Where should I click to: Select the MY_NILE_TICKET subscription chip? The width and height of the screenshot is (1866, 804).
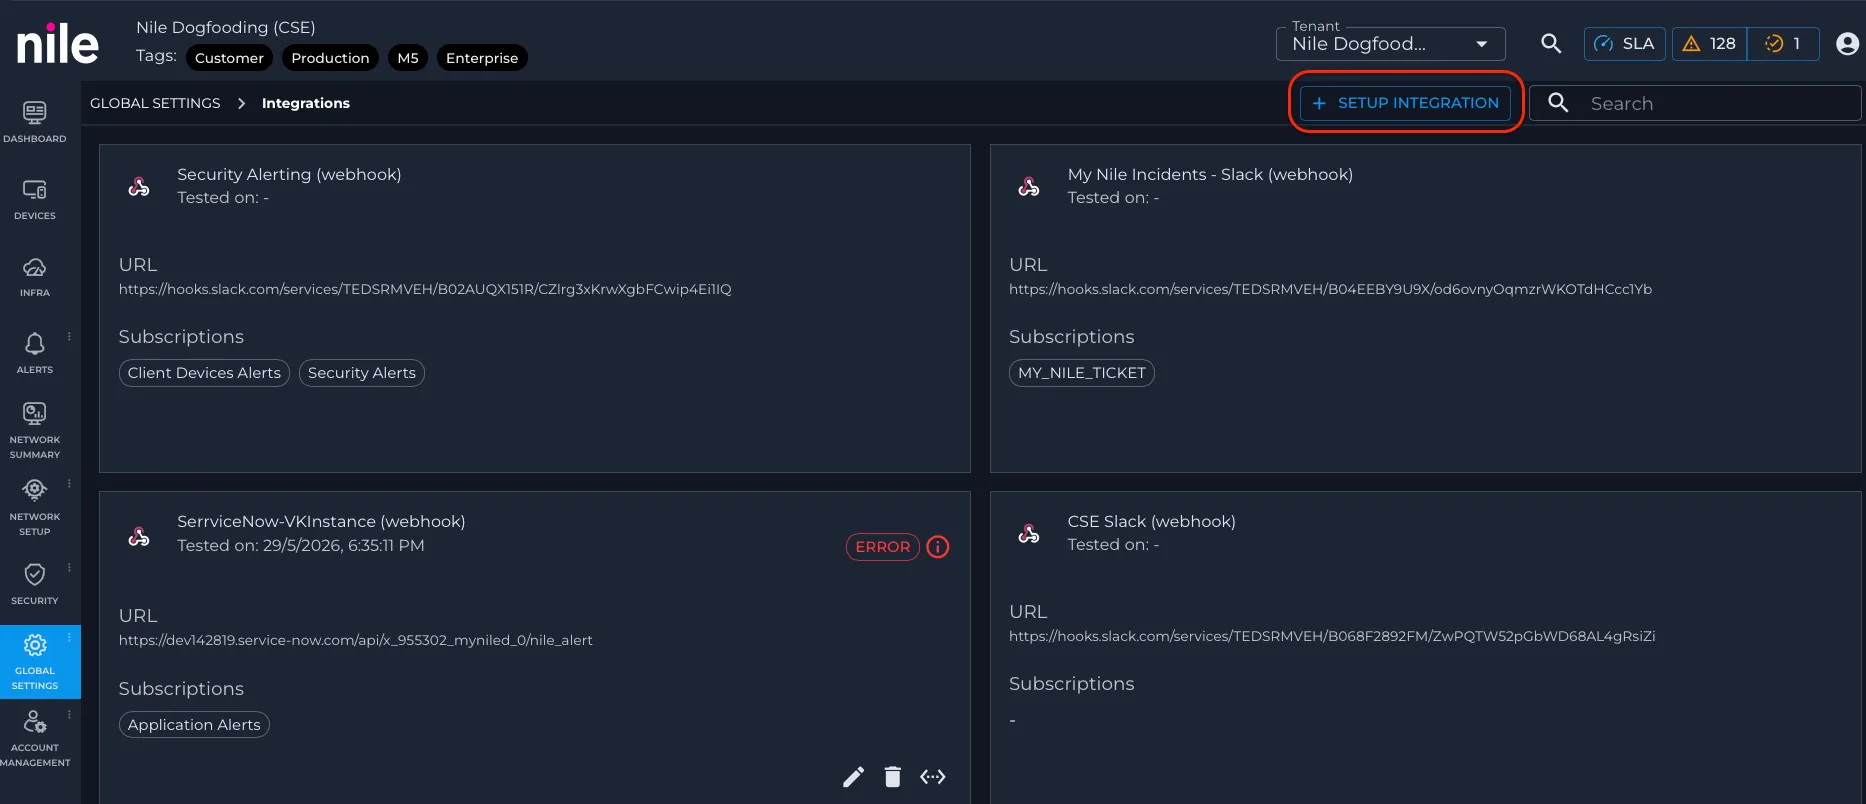(1082, 373)
